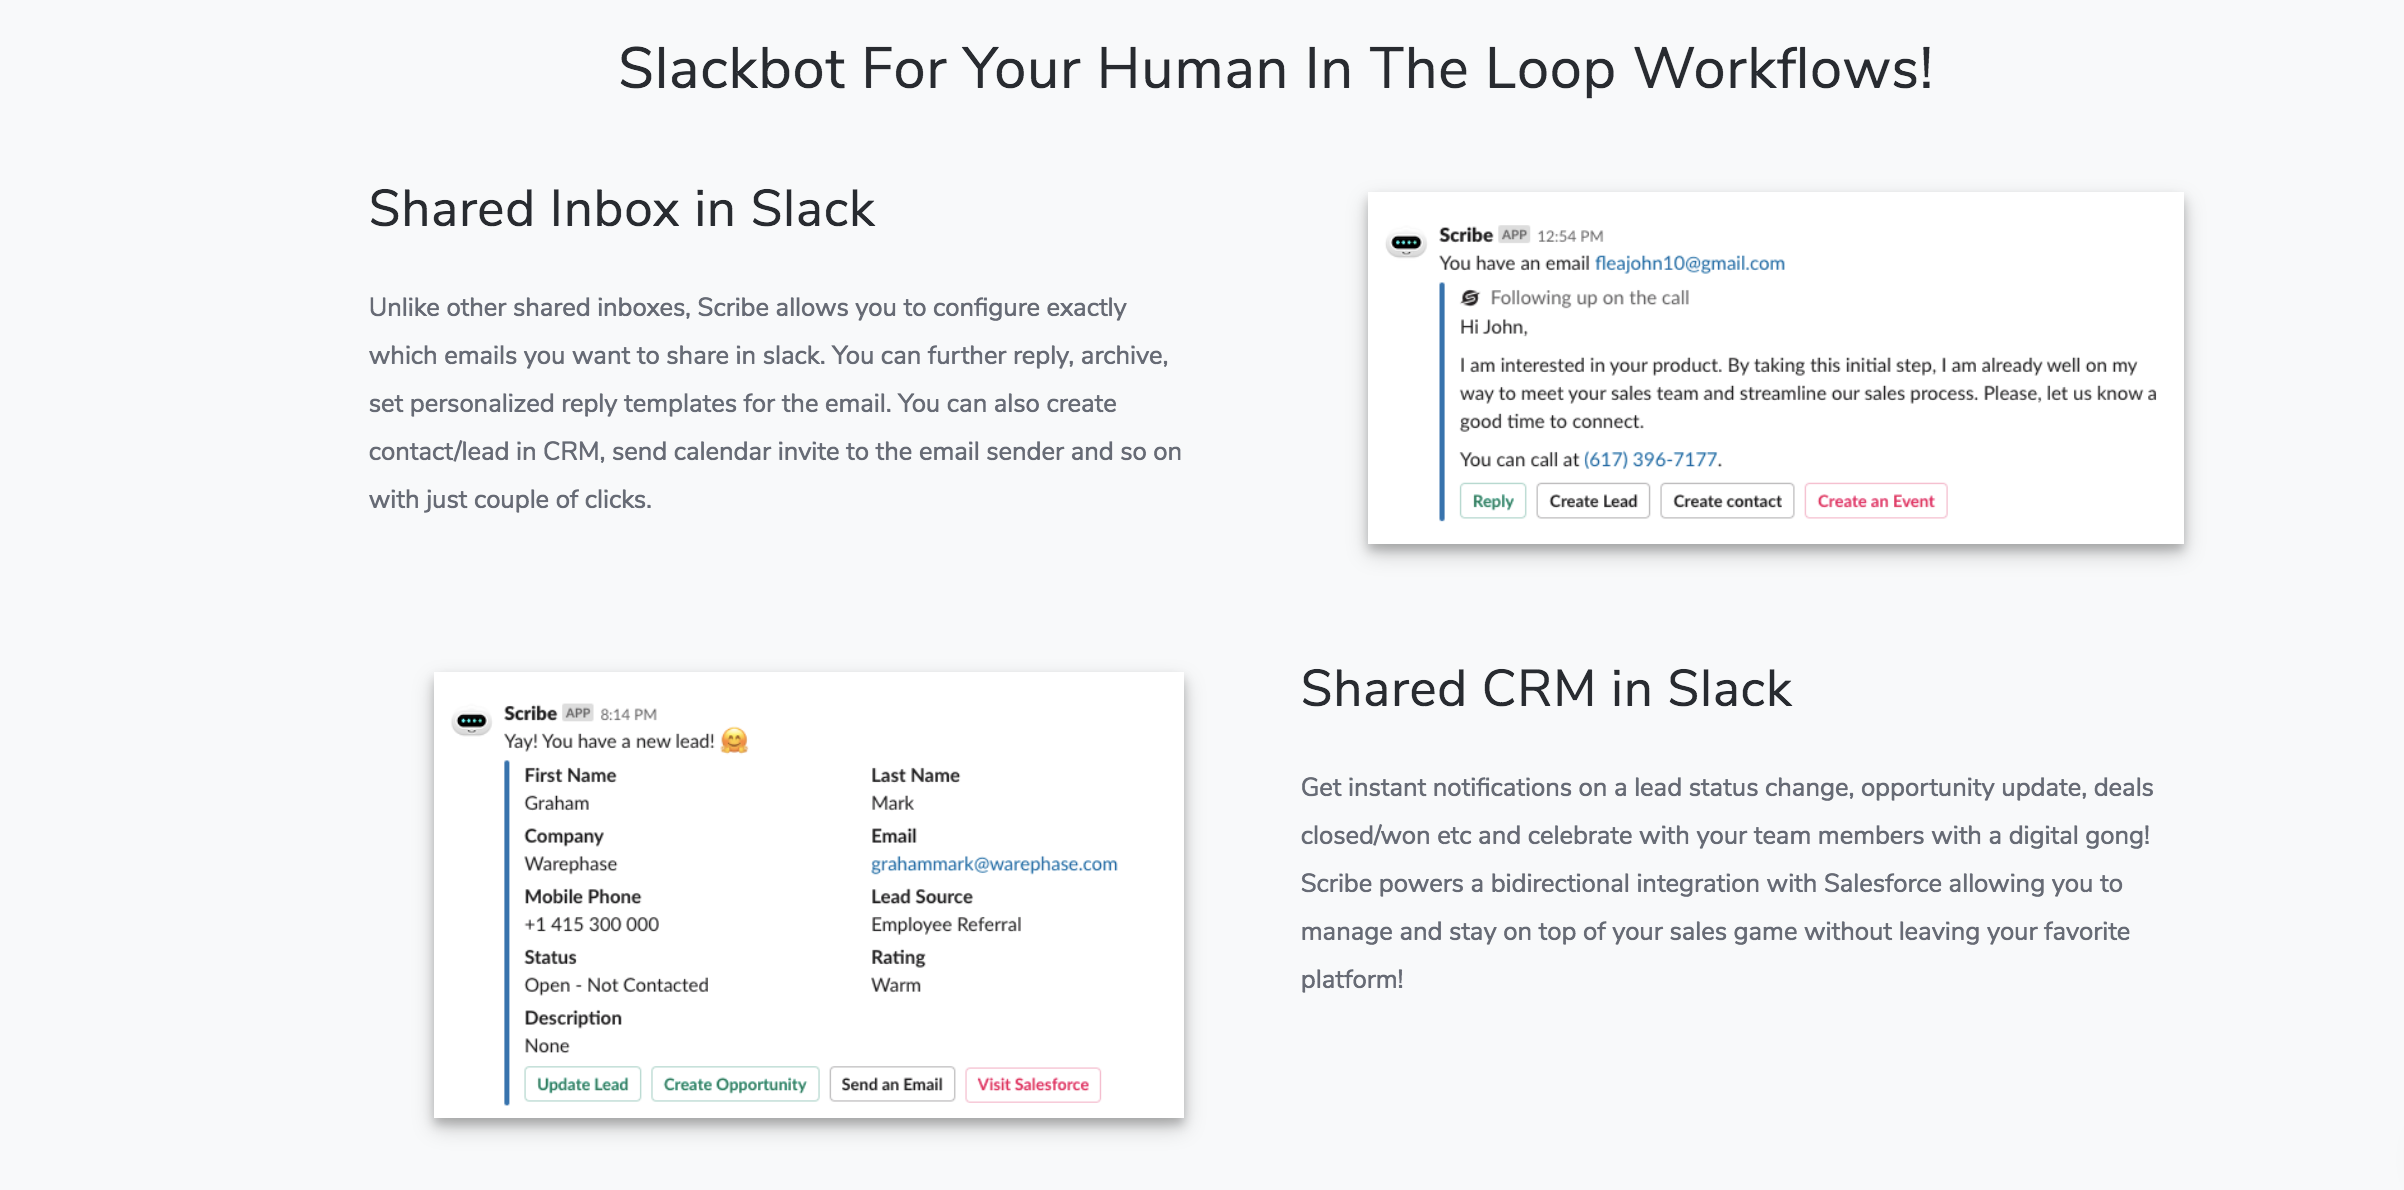Click the hugging emoji after new lead text
This screenshot has width=2404, height=1190.
click(734, 741)
